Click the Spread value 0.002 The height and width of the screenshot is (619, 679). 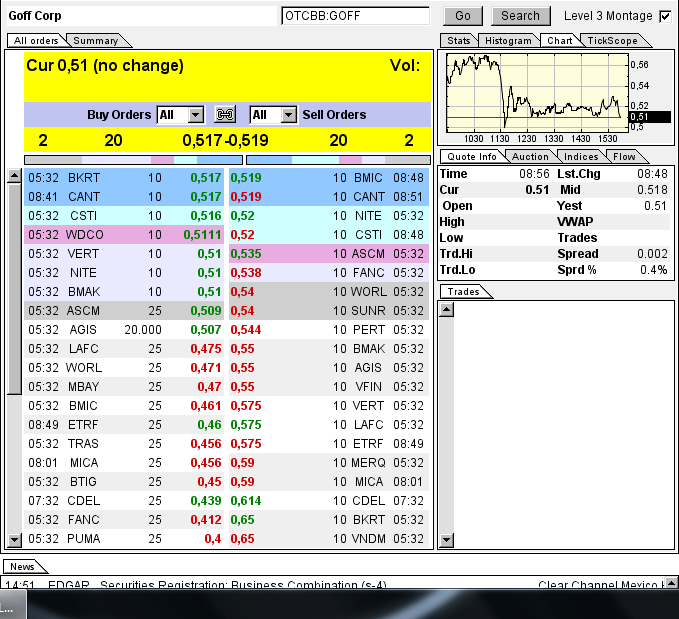(652, 254)
